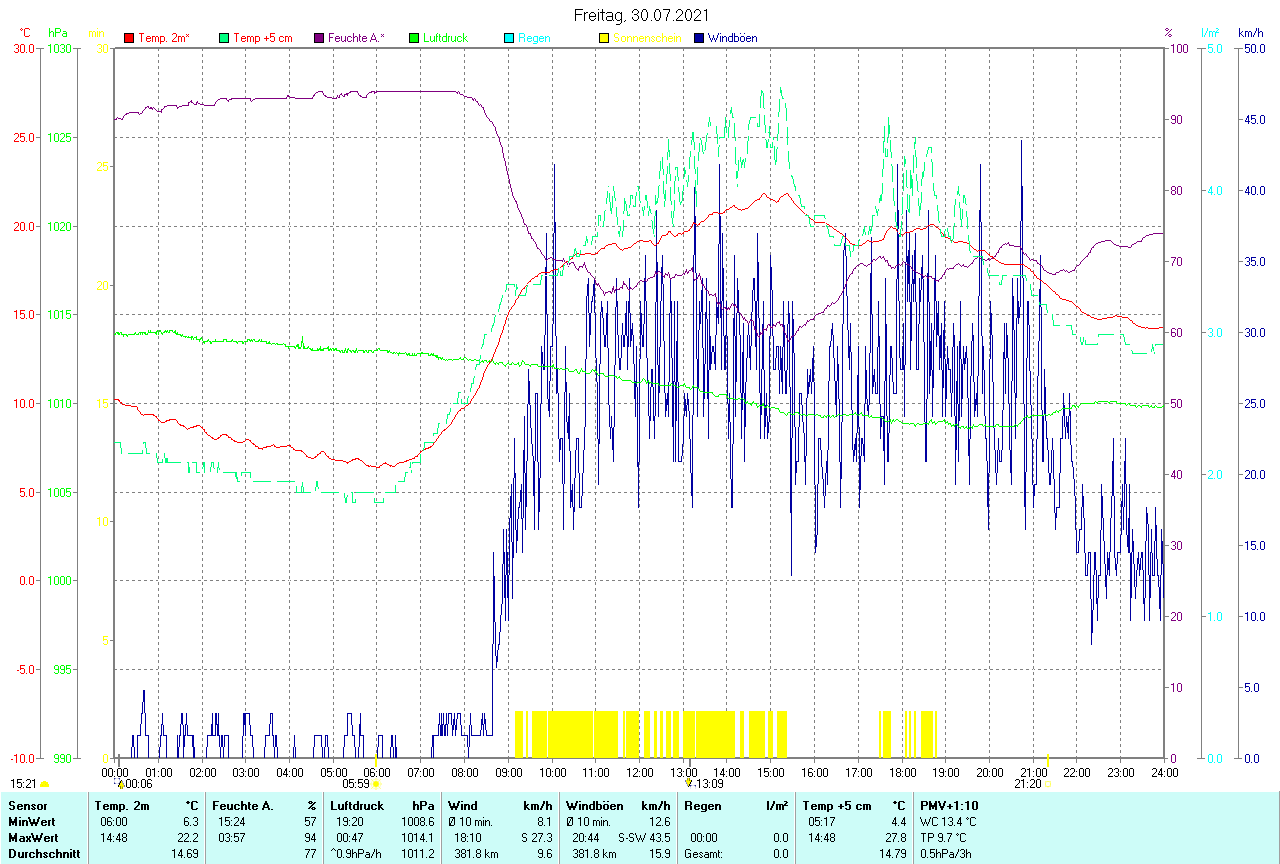Click the moon marker at 00:06
This screenshot has height=864, width=1280.
tap(120, 785)
